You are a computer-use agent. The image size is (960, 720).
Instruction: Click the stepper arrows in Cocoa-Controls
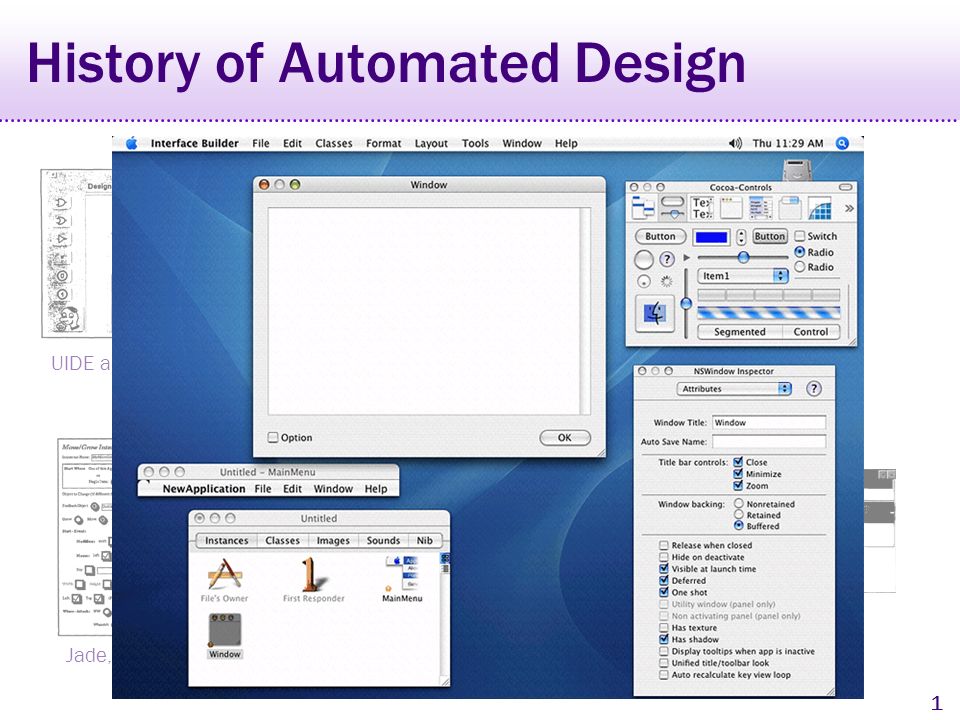[741, 236]
